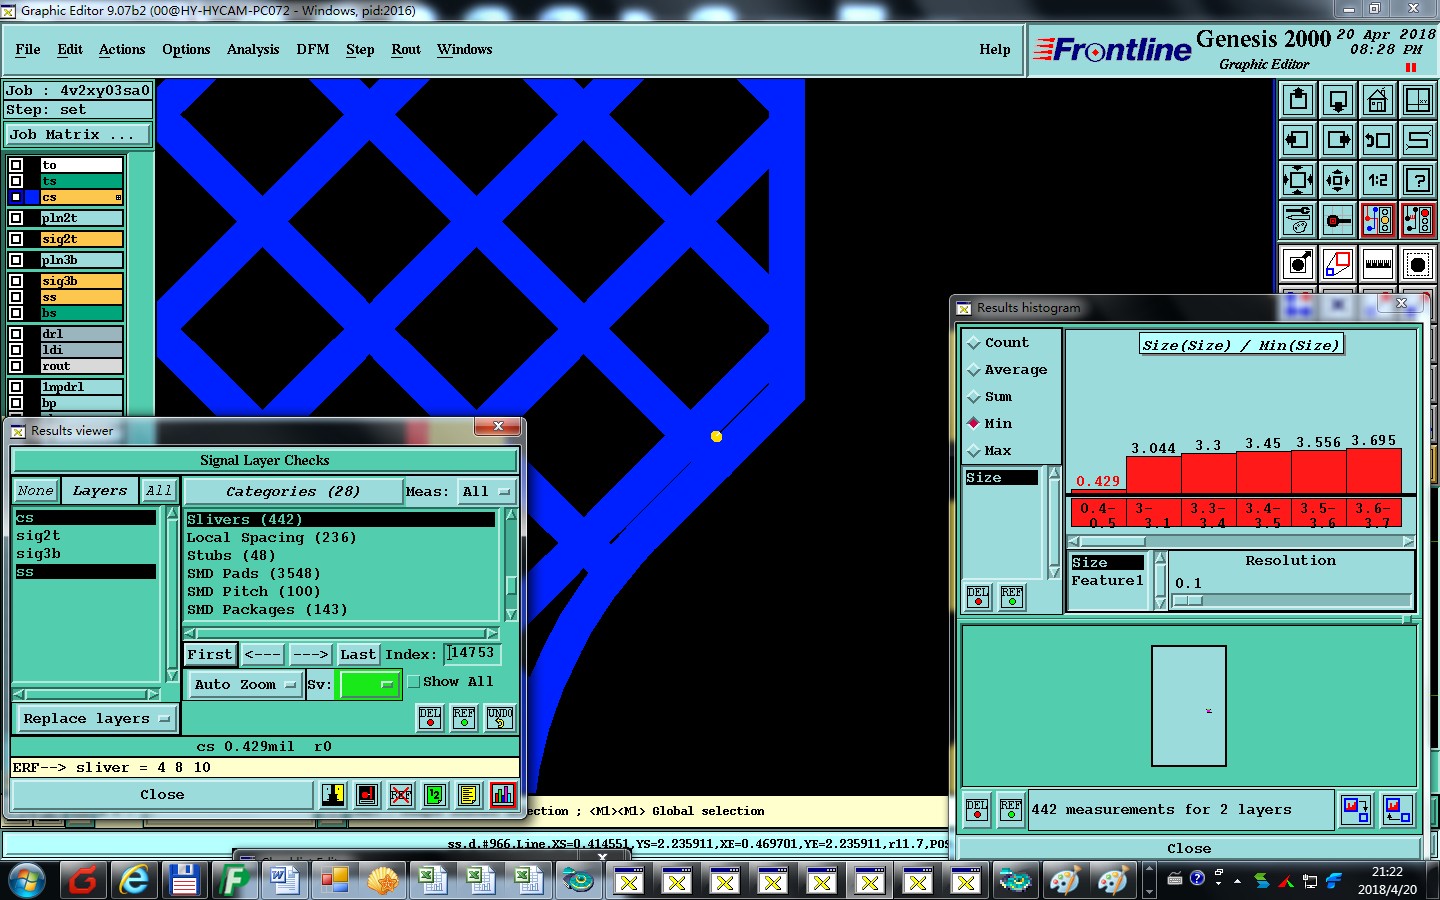Image resolution: width=1440 pixels, height=900 pixels.
Task: Select the Max radio option in histogram
Action: pyautogui.click(x=974, y=451)
